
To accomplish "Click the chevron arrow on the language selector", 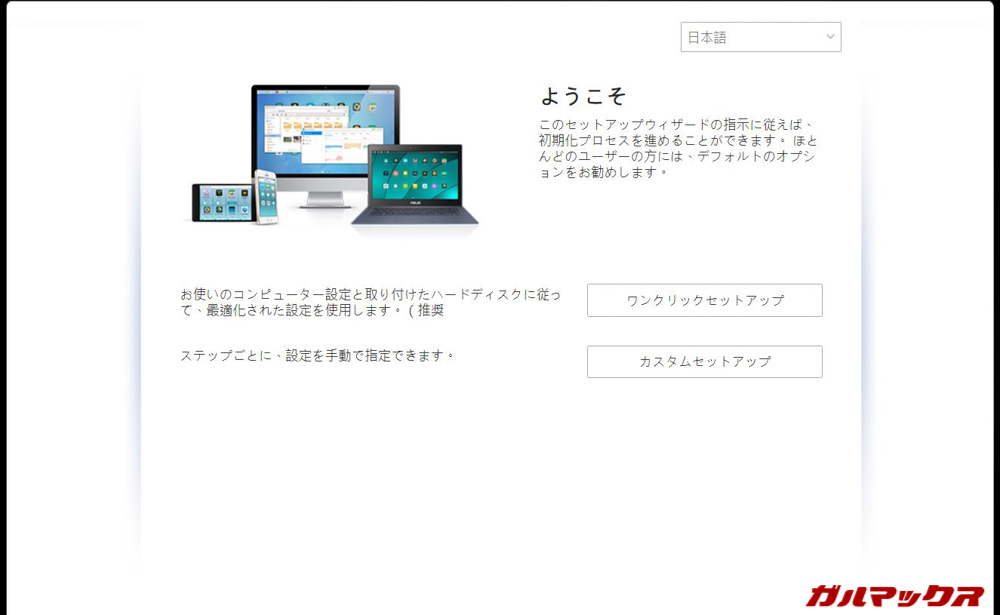I will pos(830,37).
